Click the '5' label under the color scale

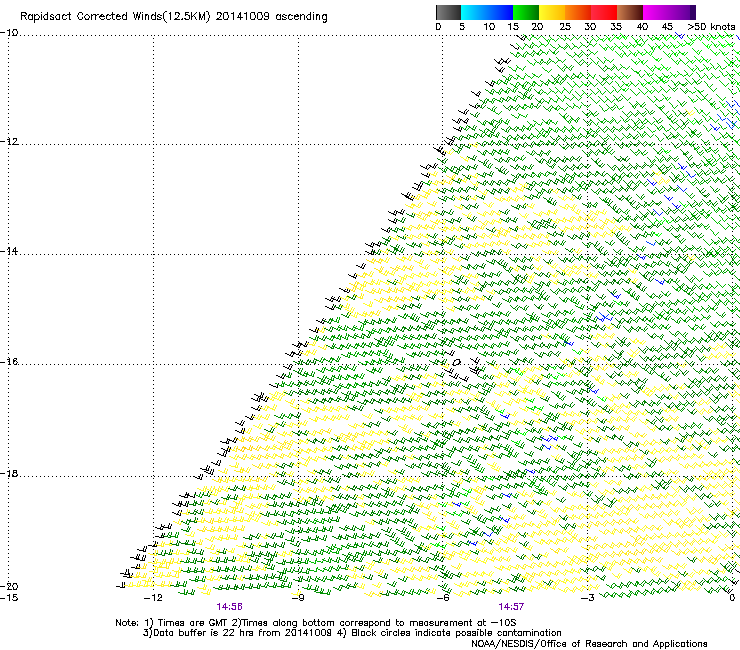[x=462, y=27]
